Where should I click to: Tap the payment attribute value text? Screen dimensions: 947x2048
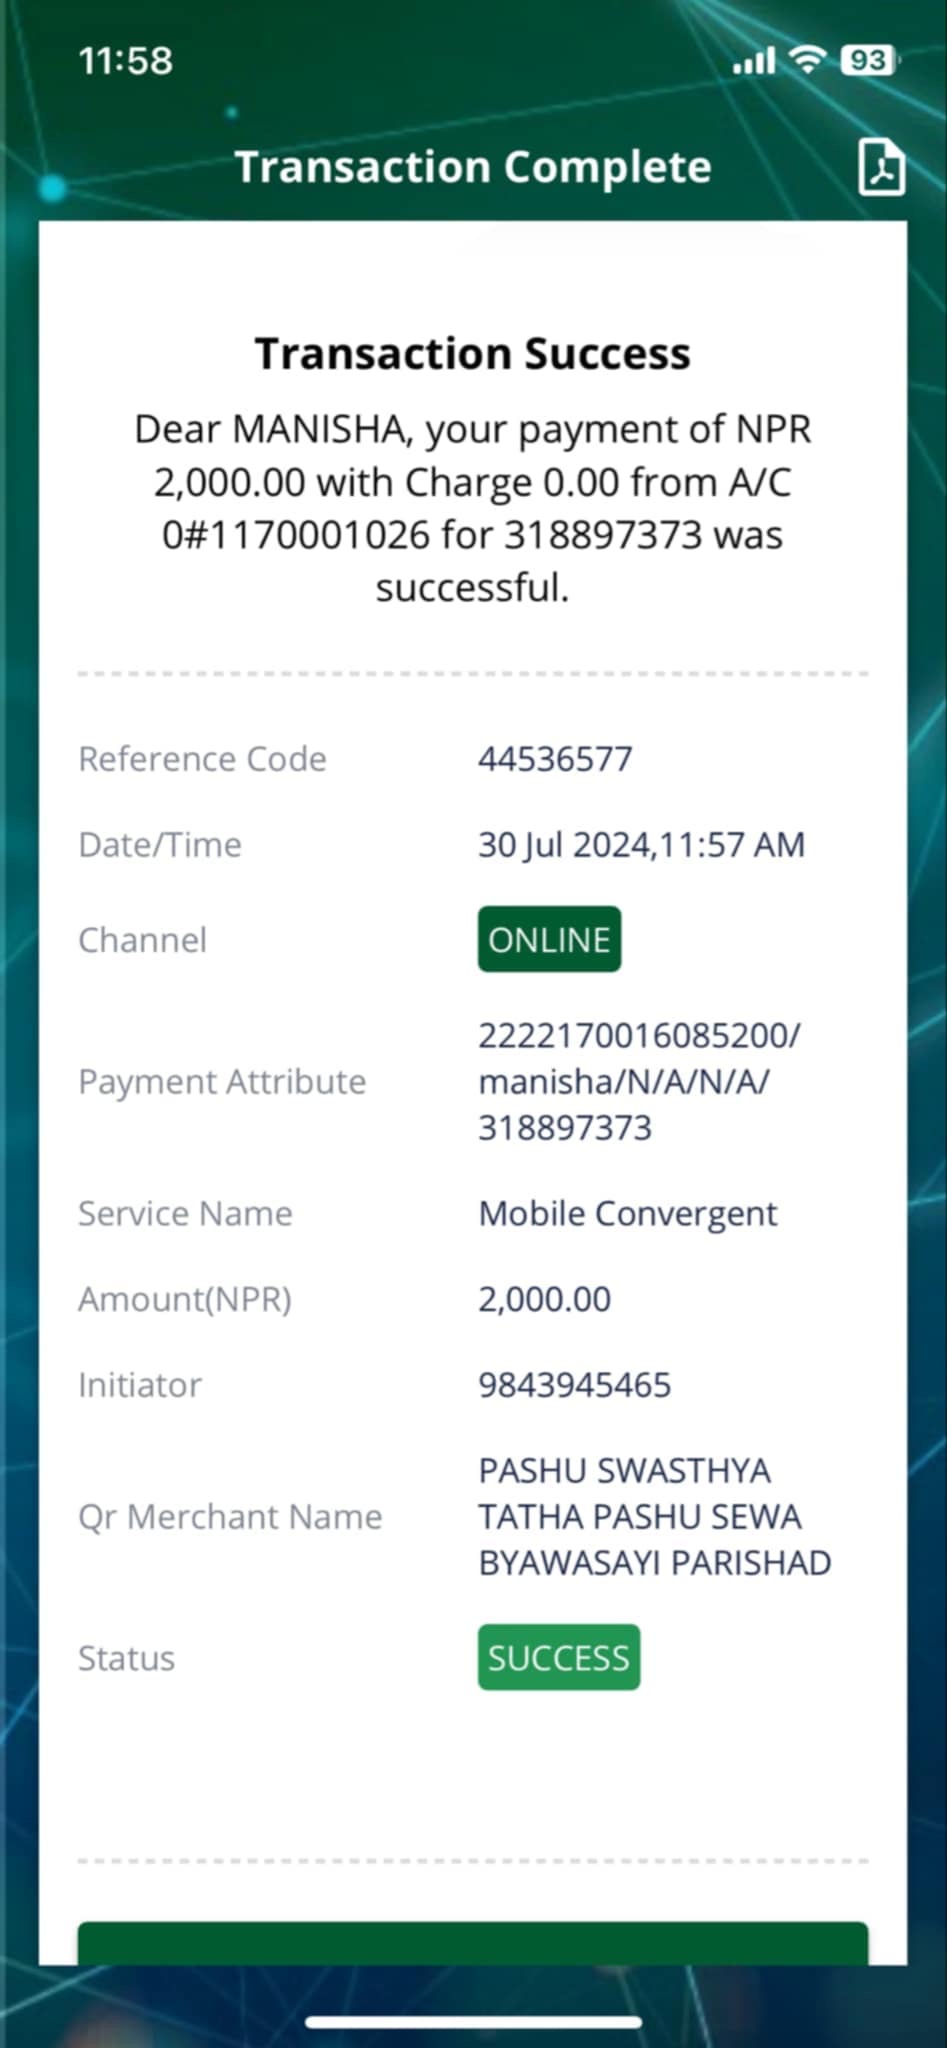pyautogui.click(x=639, y=1082)
